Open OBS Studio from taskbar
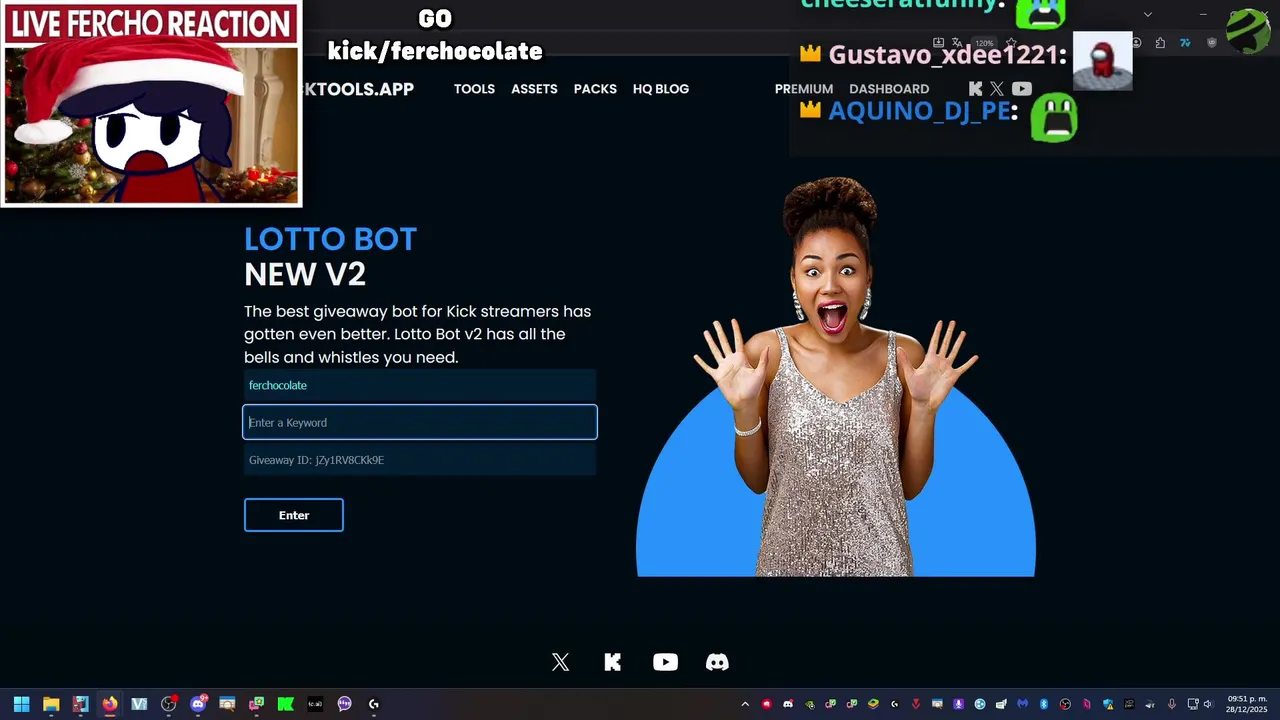 tap(168, 704)
